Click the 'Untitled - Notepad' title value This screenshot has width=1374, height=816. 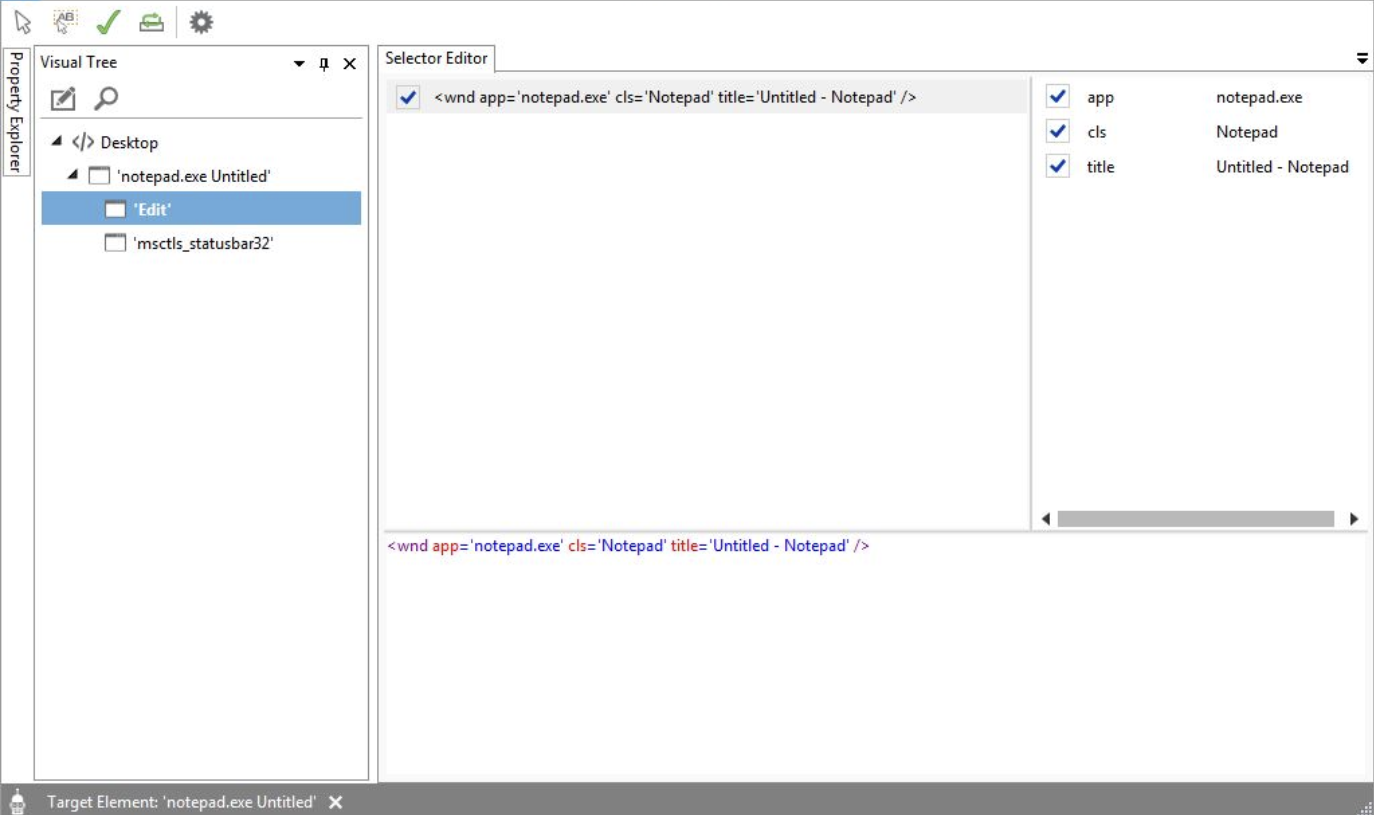1282,167
